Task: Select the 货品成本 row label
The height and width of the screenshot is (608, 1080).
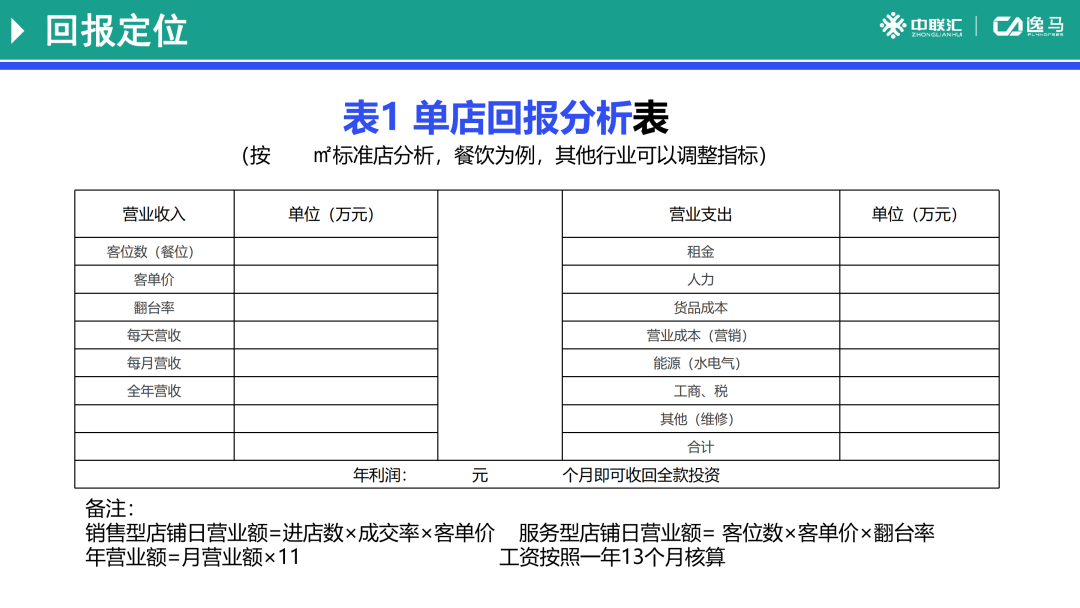Action: tap(702, 307)
